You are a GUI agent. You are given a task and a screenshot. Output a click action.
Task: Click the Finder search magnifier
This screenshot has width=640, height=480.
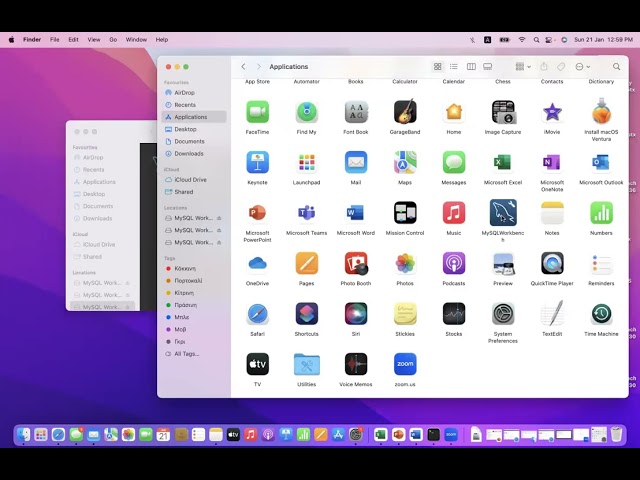point(616,67)
